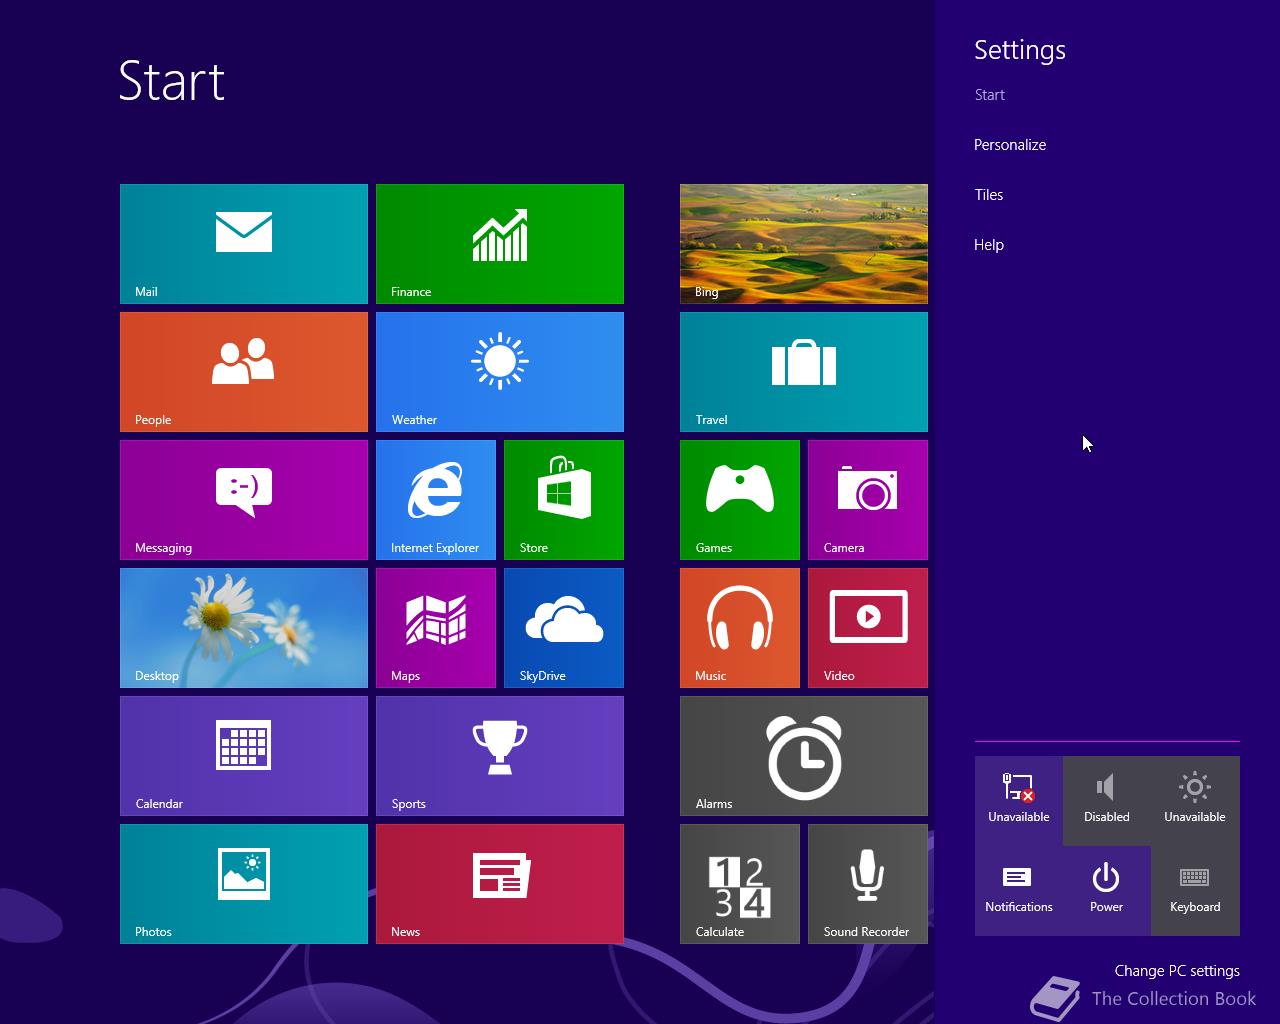Viewport: 1280px width, 1024px height.
Task: Click the brightness Unavailable icon
Action: coord(1195,801)
